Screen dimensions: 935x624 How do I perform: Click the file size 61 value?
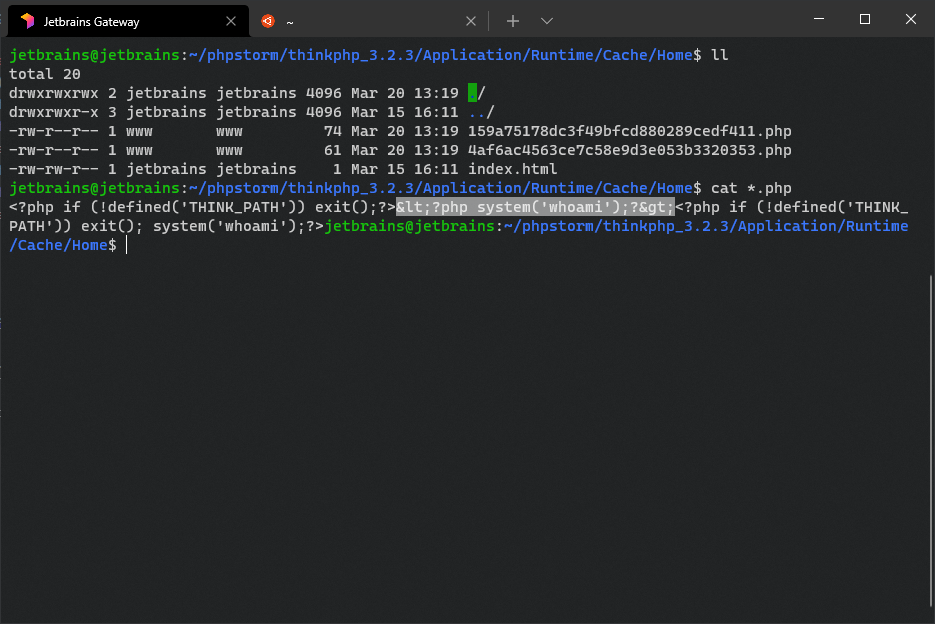pyautogui.click(x=333, y=150)
